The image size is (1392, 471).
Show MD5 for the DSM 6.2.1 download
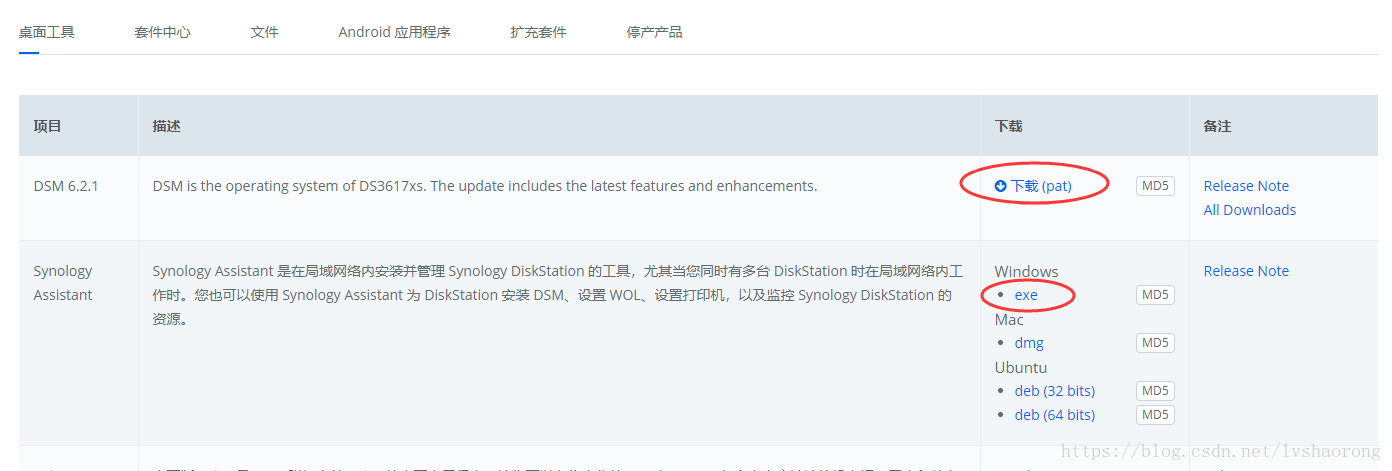point(1155,185)
